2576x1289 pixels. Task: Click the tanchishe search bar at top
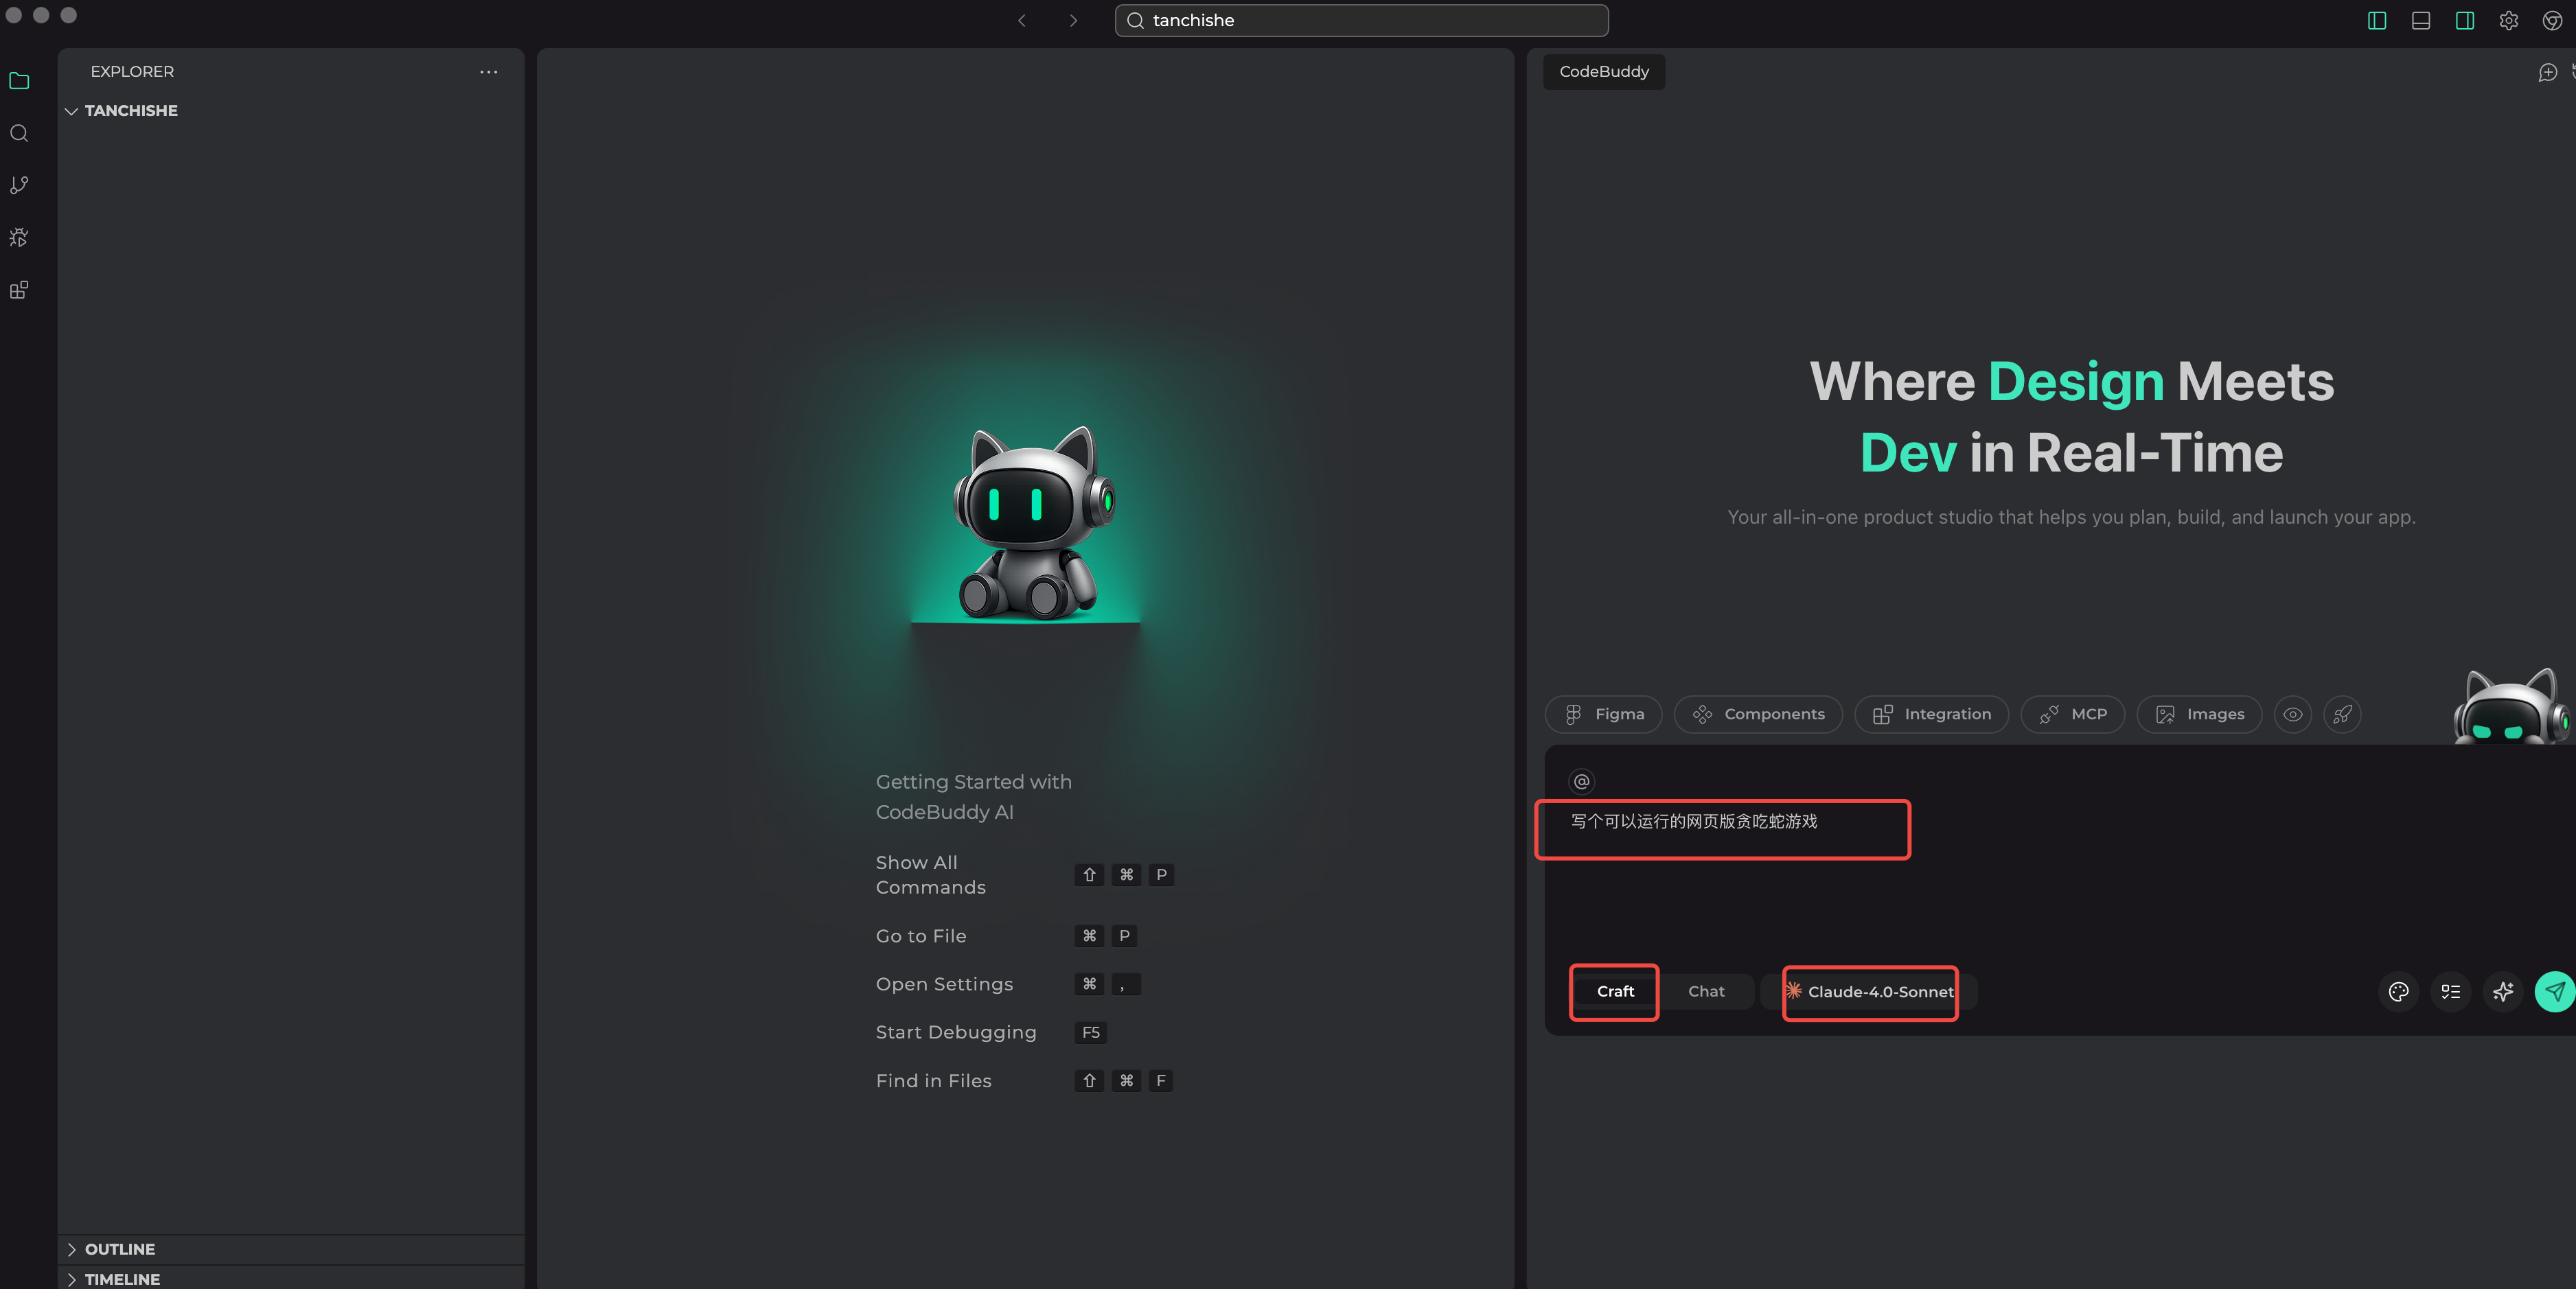pos(1361,20)
